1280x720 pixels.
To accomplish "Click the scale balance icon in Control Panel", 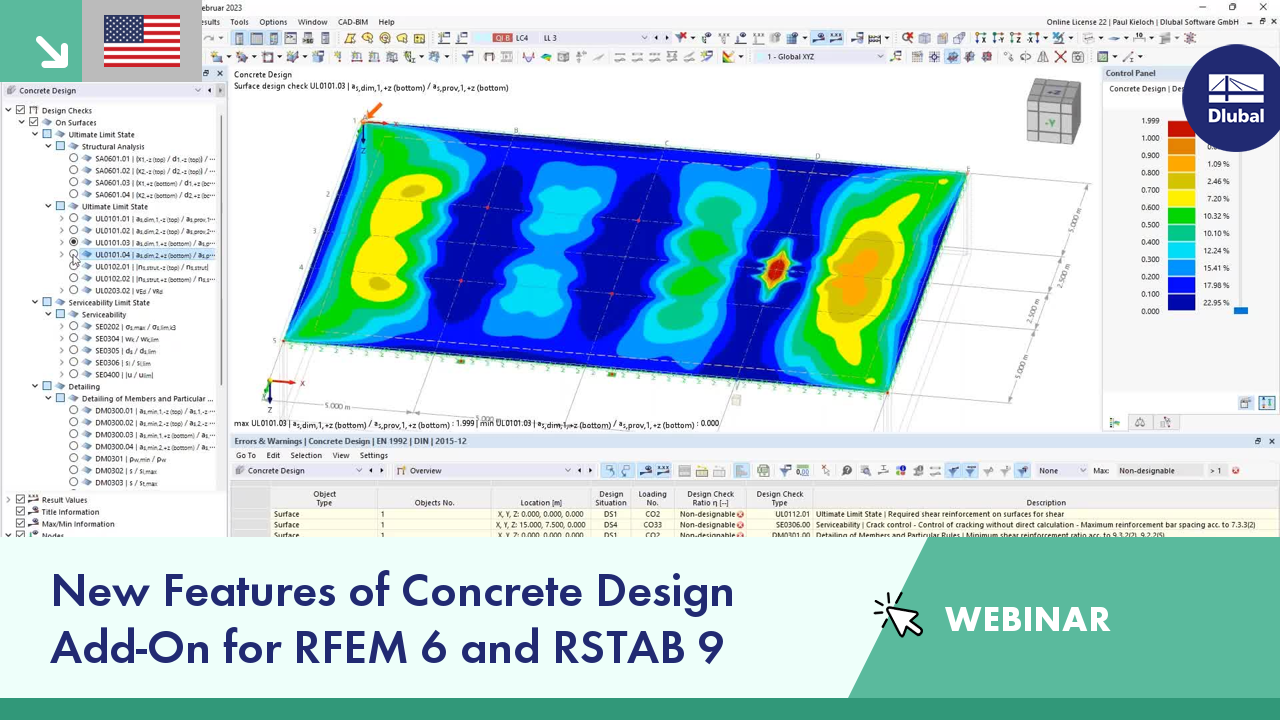I will [1139, 423].
